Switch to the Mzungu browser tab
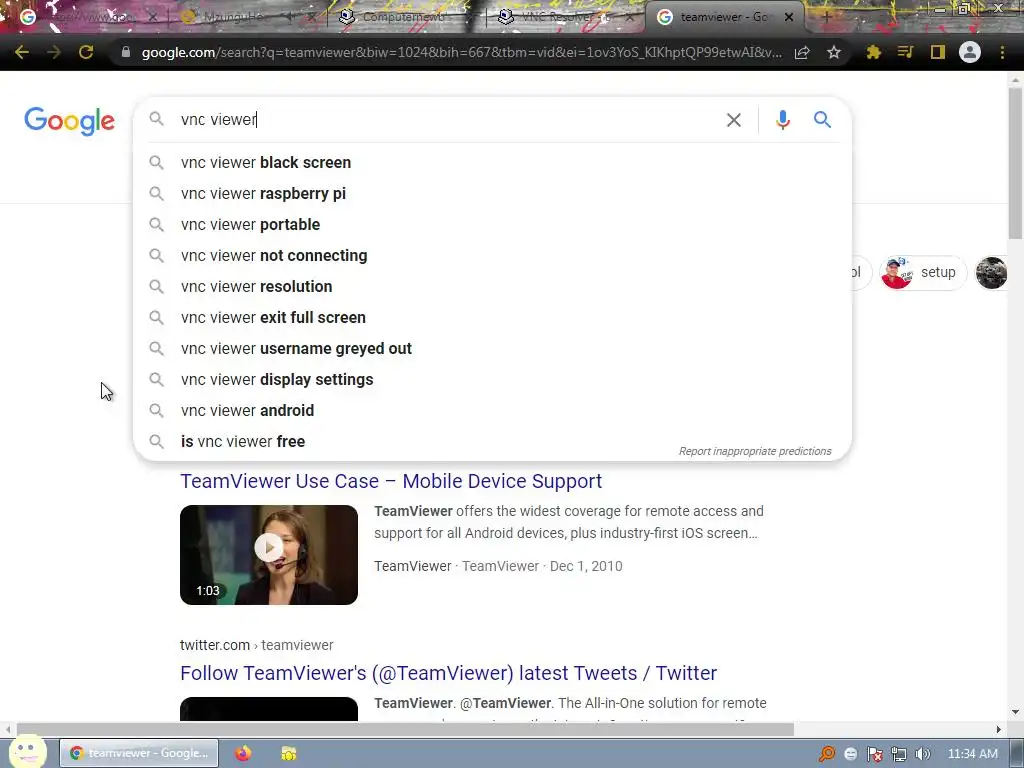 pyautogui.click(x=237, y=17)
